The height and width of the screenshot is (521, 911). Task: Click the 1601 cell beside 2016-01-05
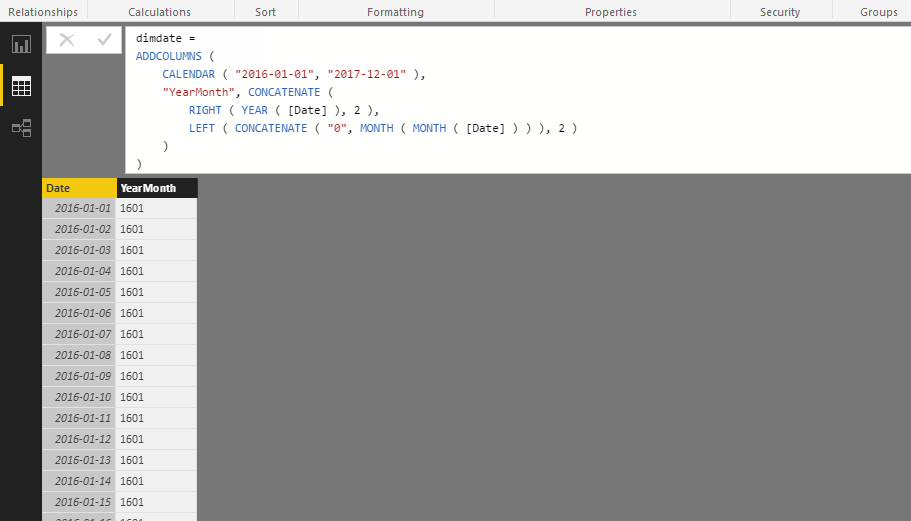(x=157, y=292)
